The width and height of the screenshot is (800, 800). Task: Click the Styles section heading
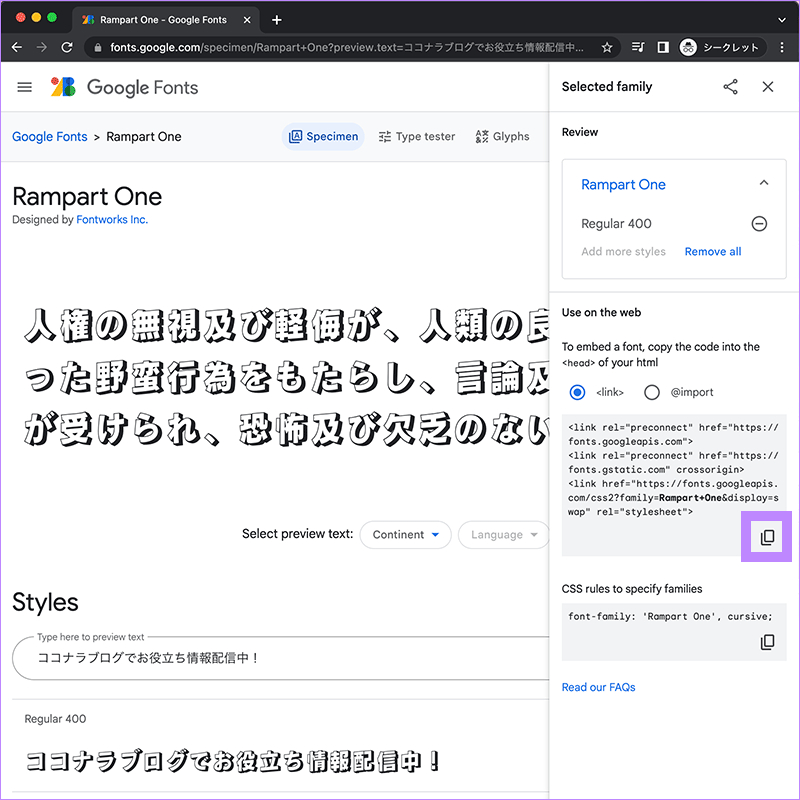[45, 602]
